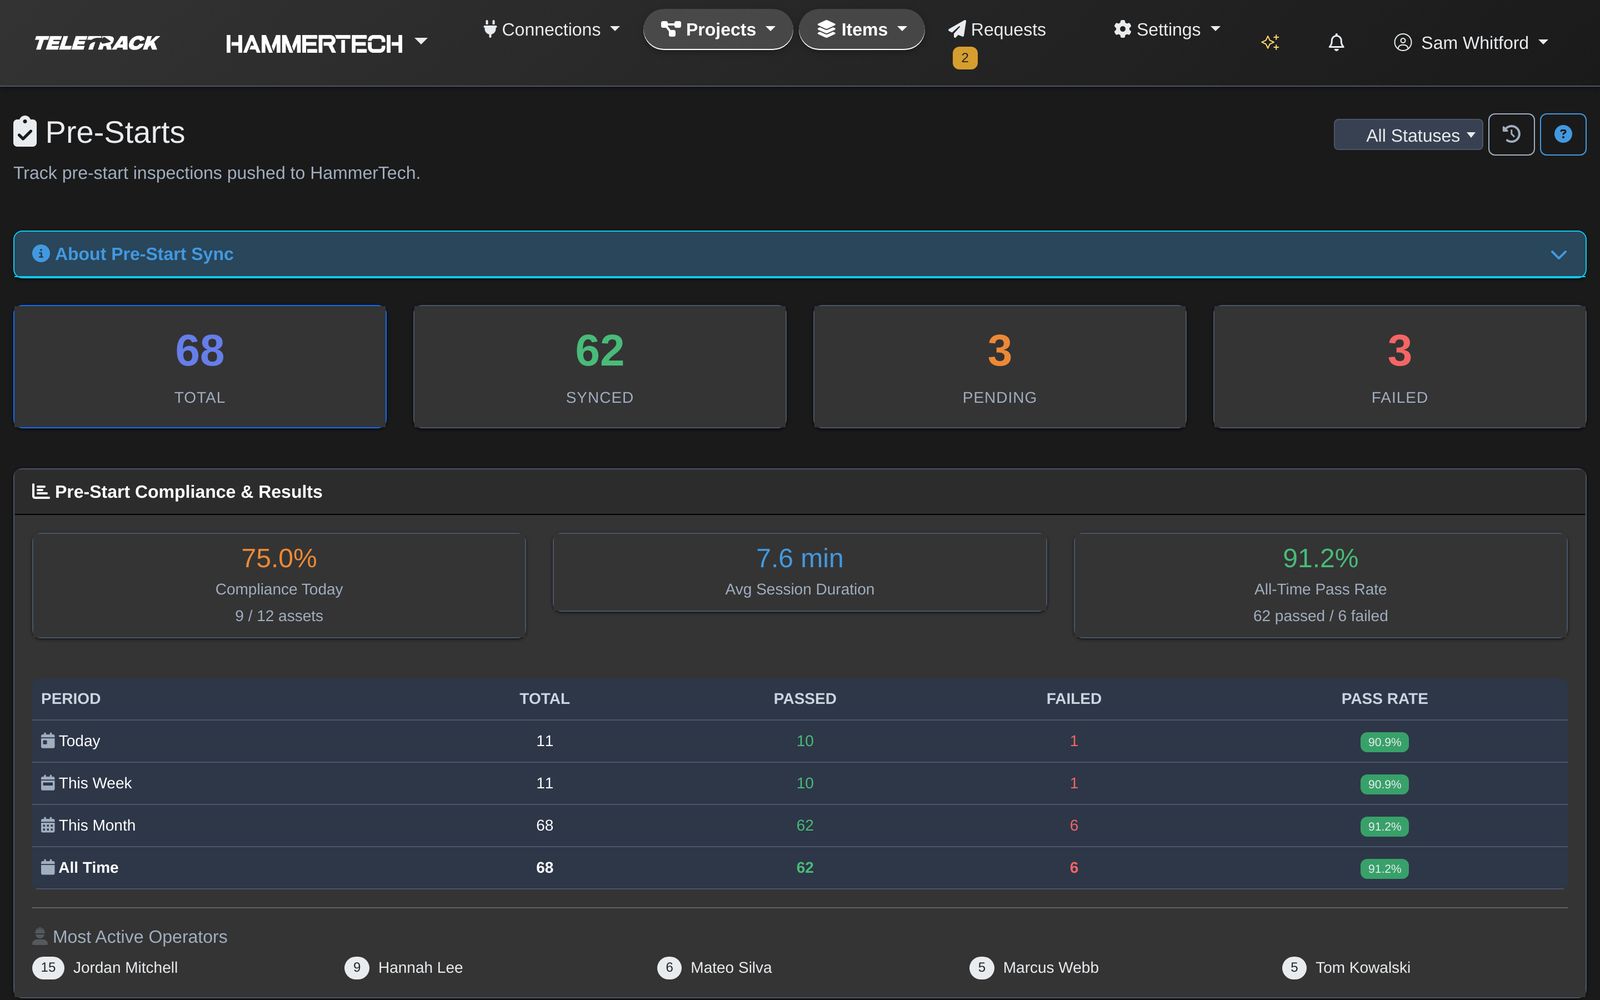Click the Requests count badge
The width and height of the screenshot is (1600, 1000).
[x=965, y=58]
